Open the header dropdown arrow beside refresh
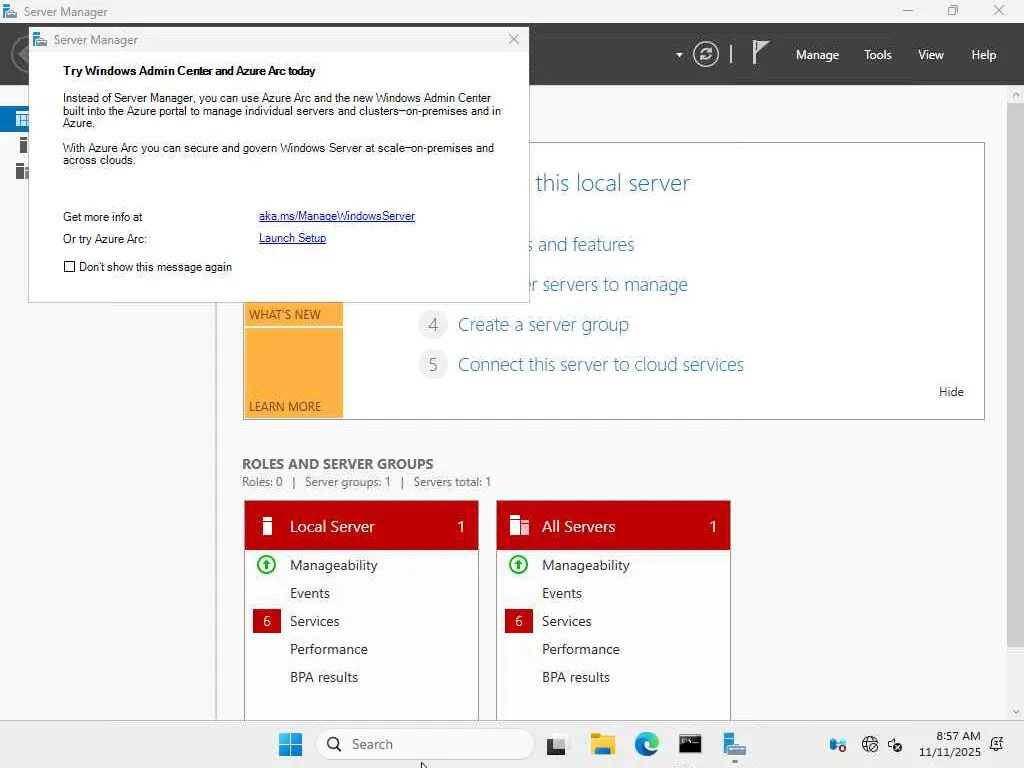The width and height of the screenshot is (1024, 768). [x=679, y=55]
